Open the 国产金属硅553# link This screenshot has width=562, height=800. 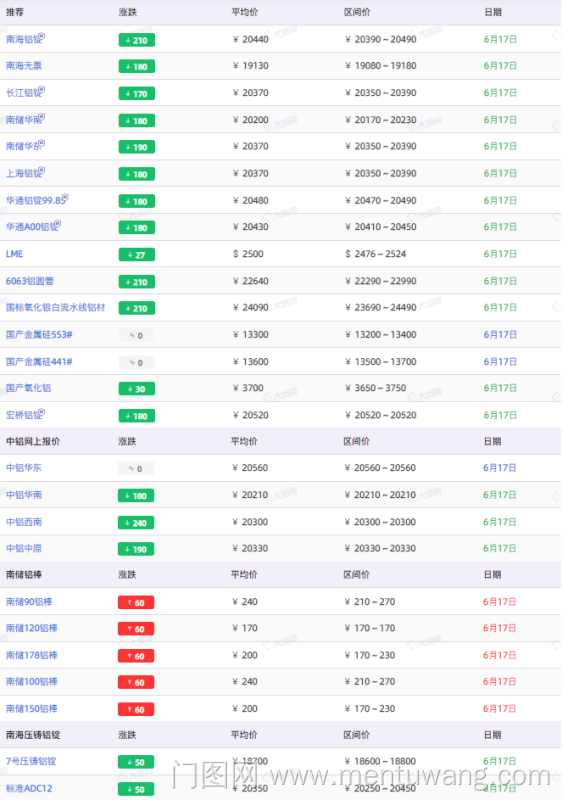[39, 335]
